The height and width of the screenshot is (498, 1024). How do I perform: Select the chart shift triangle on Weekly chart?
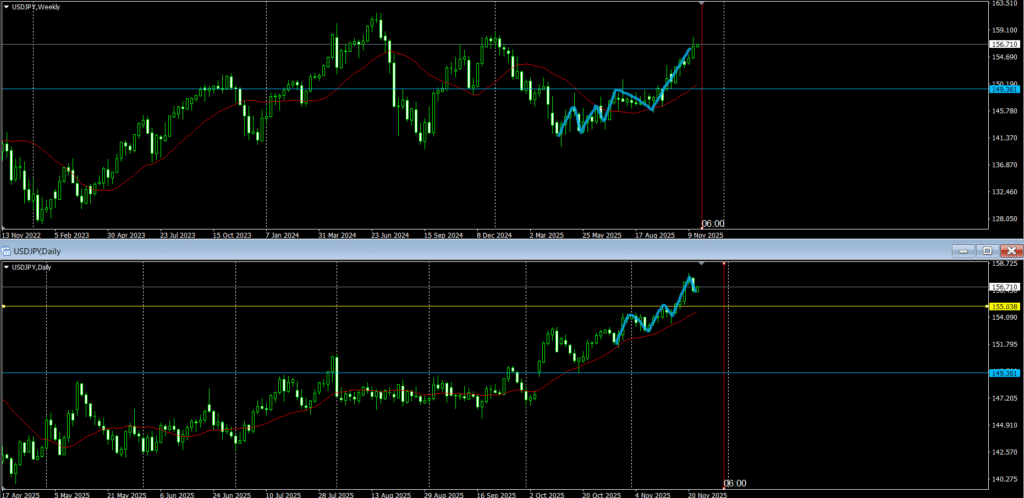[x=702, y=4]
